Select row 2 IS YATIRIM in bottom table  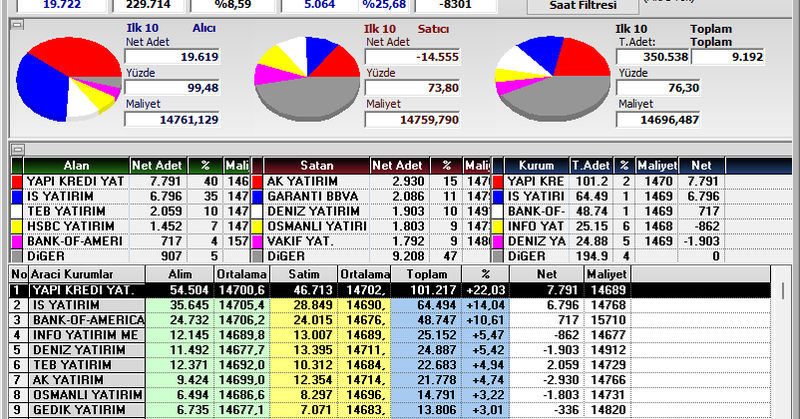coord(390,305)
